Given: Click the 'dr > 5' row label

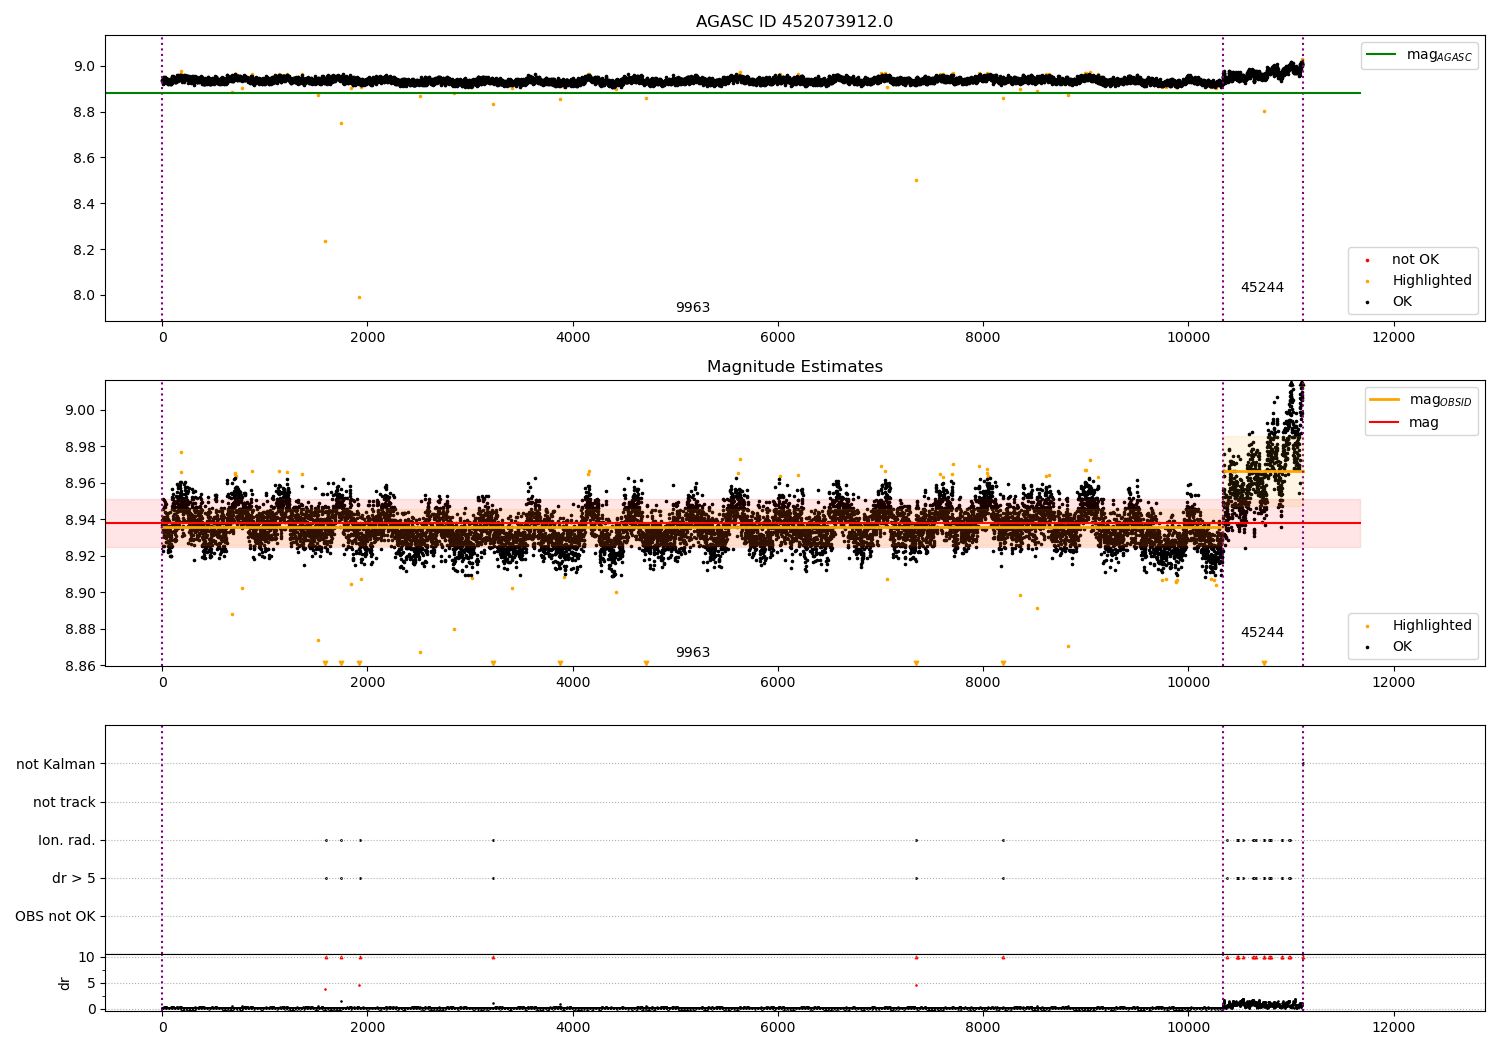Looking at the screenshot, I should [x=74, y=878].
